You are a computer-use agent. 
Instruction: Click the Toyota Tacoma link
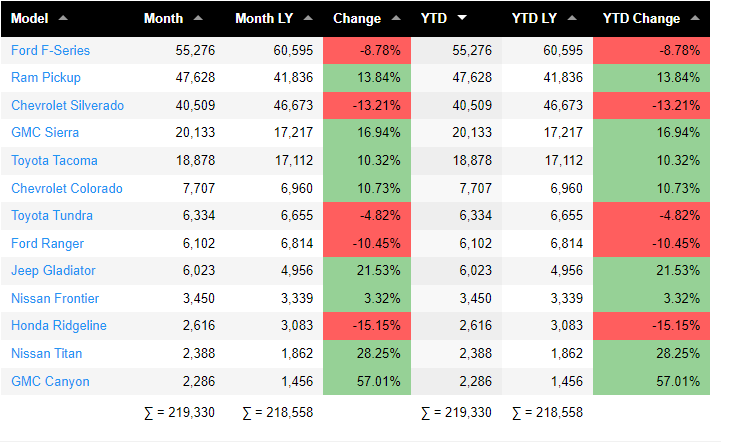(54, 160)
